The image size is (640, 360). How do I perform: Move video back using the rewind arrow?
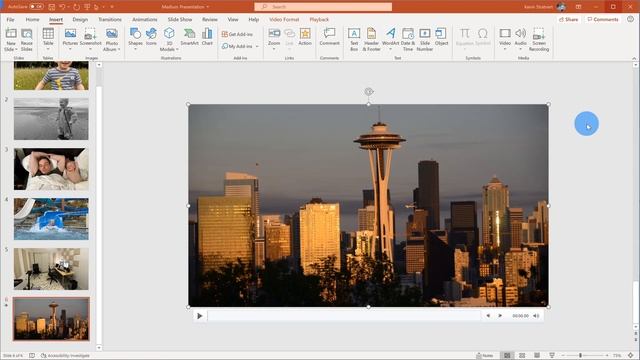click(x=488, y=316)
